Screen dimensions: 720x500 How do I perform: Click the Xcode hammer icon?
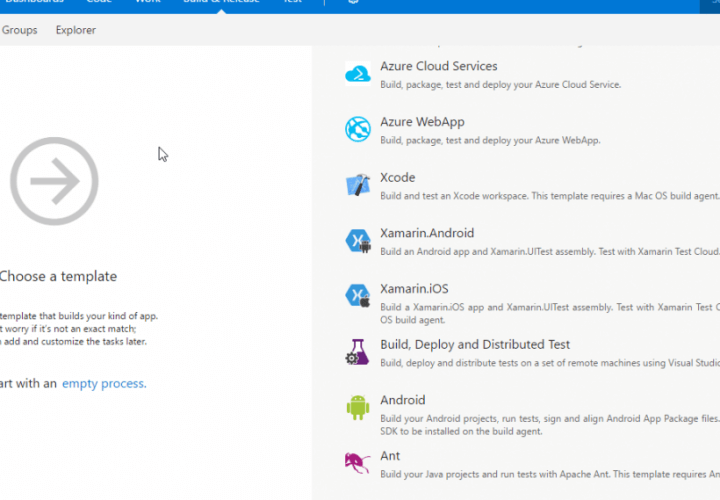[x=358, y=185]
